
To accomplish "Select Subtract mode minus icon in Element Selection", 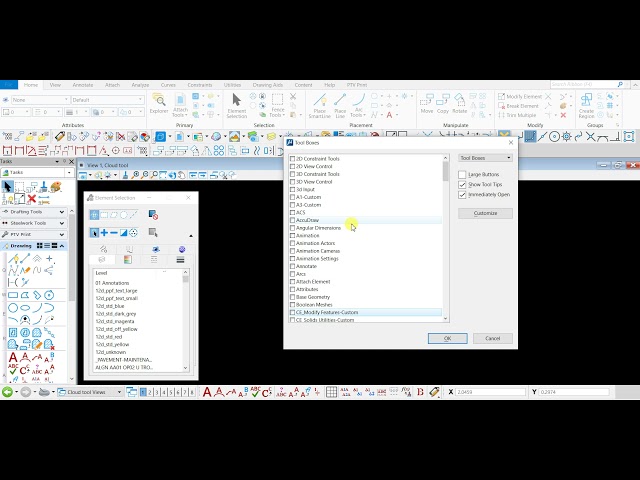I will click(x=114, y=233).
